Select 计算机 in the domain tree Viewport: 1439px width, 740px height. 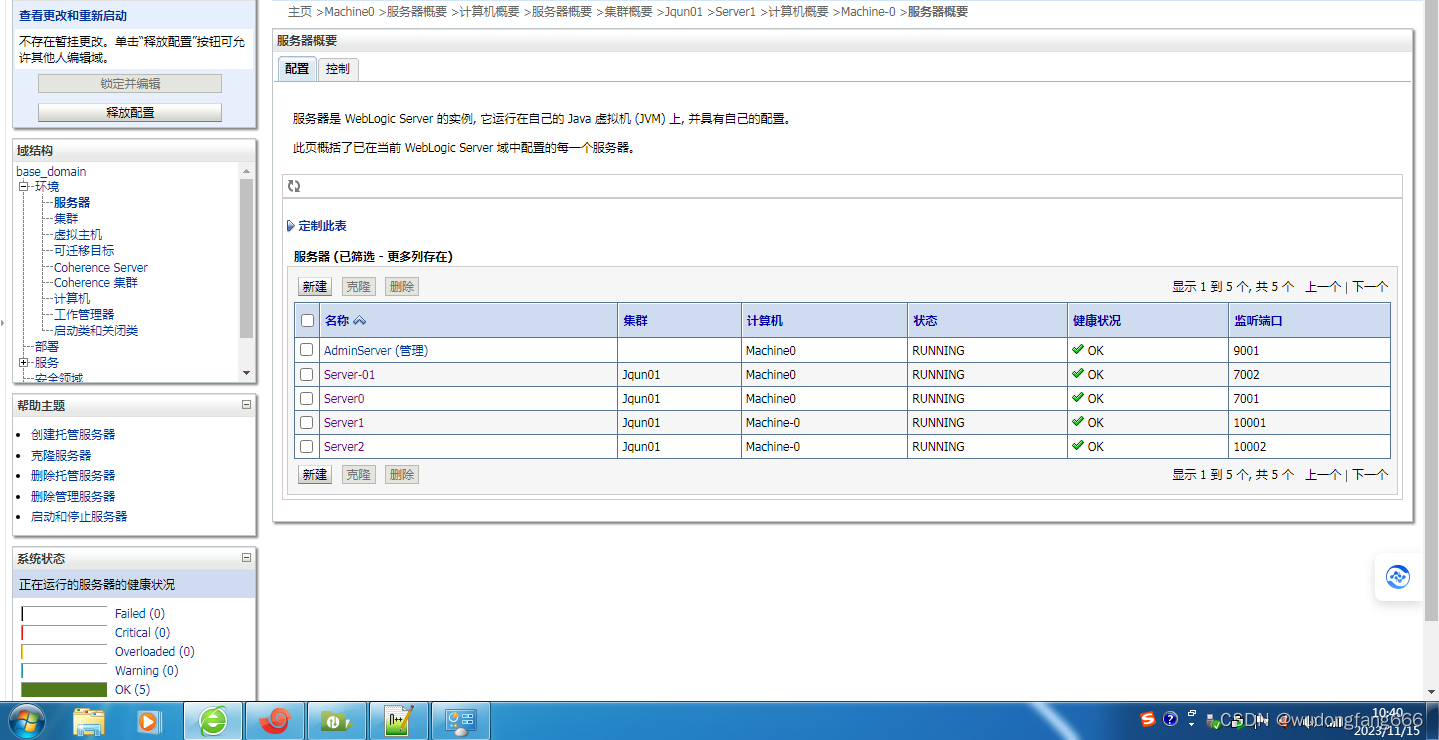coord(72,298)
